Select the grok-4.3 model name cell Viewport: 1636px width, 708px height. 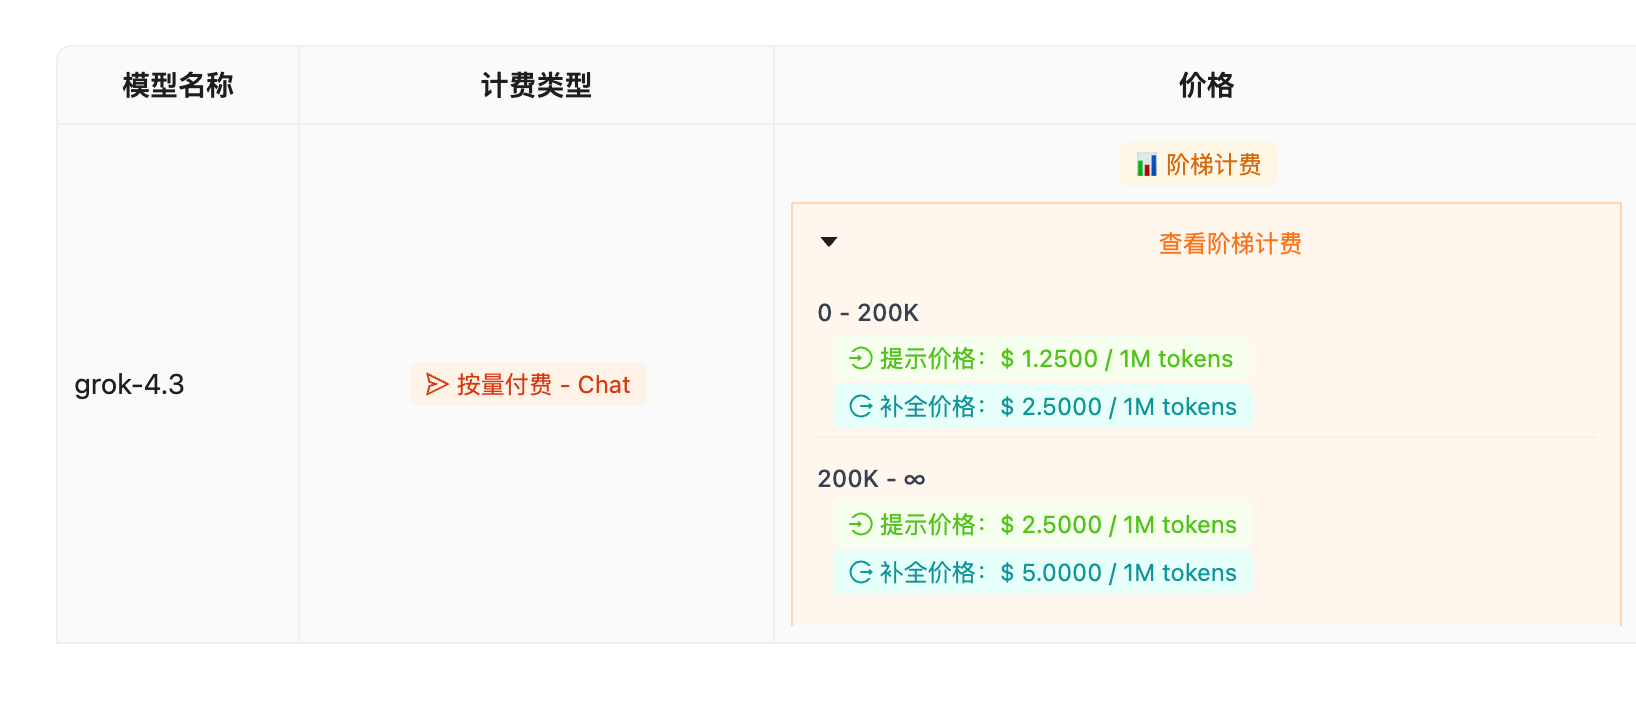coord(178,384)
